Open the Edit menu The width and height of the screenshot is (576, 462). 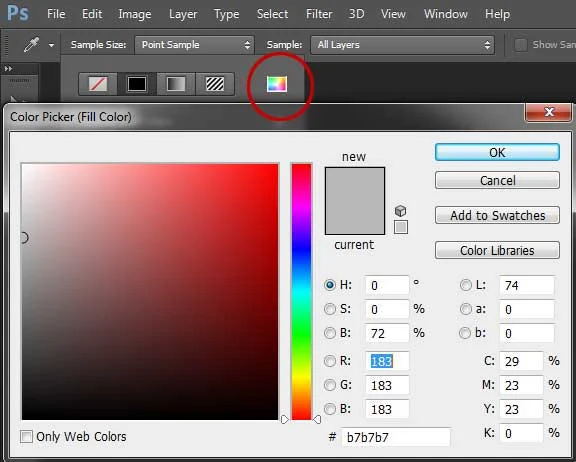pos(92,14)
